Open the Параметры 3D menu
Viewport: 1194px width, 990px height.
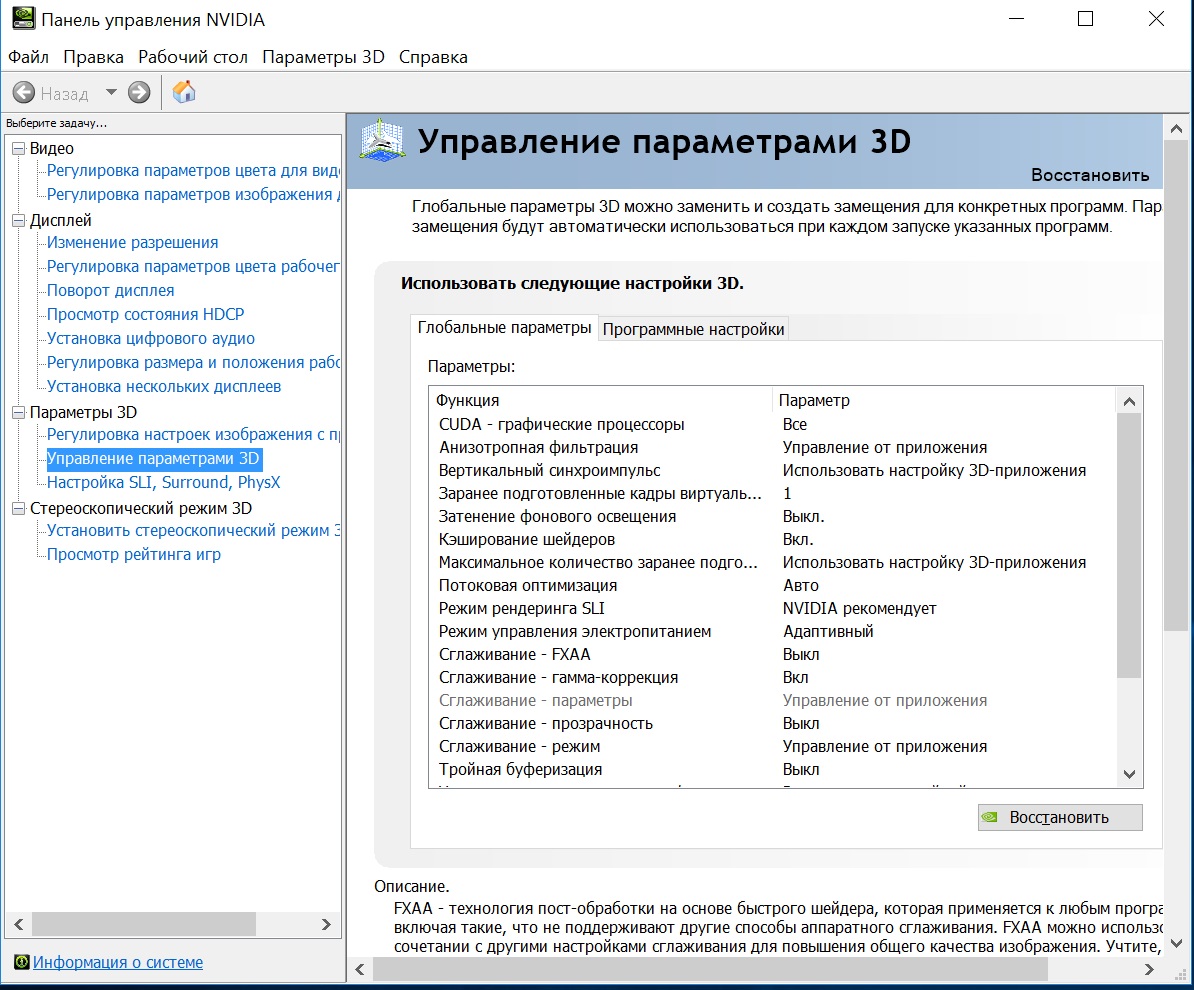coord(324,57)
